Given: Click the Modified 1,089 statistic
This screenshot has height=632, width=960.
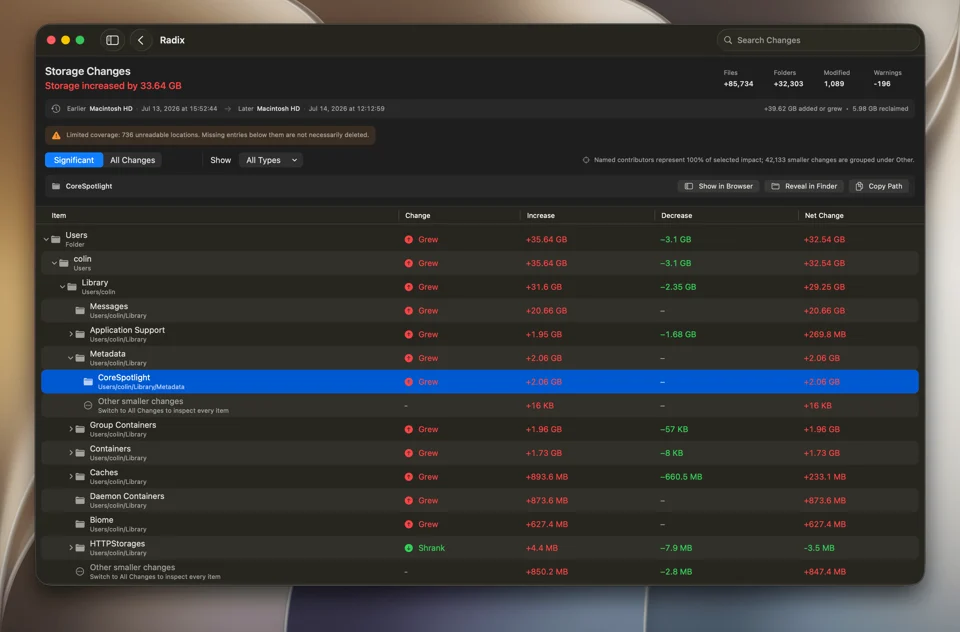Looking at the screenshot, I should click(x=836, y=78).
